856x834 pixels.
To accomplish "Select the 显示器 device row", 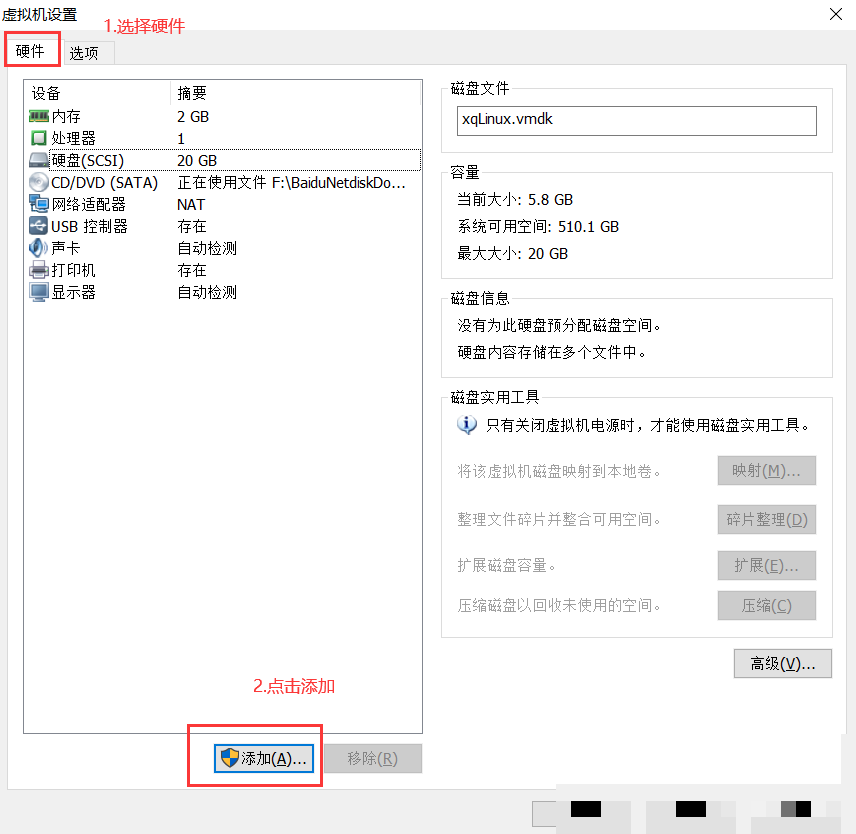I will 224,292.
